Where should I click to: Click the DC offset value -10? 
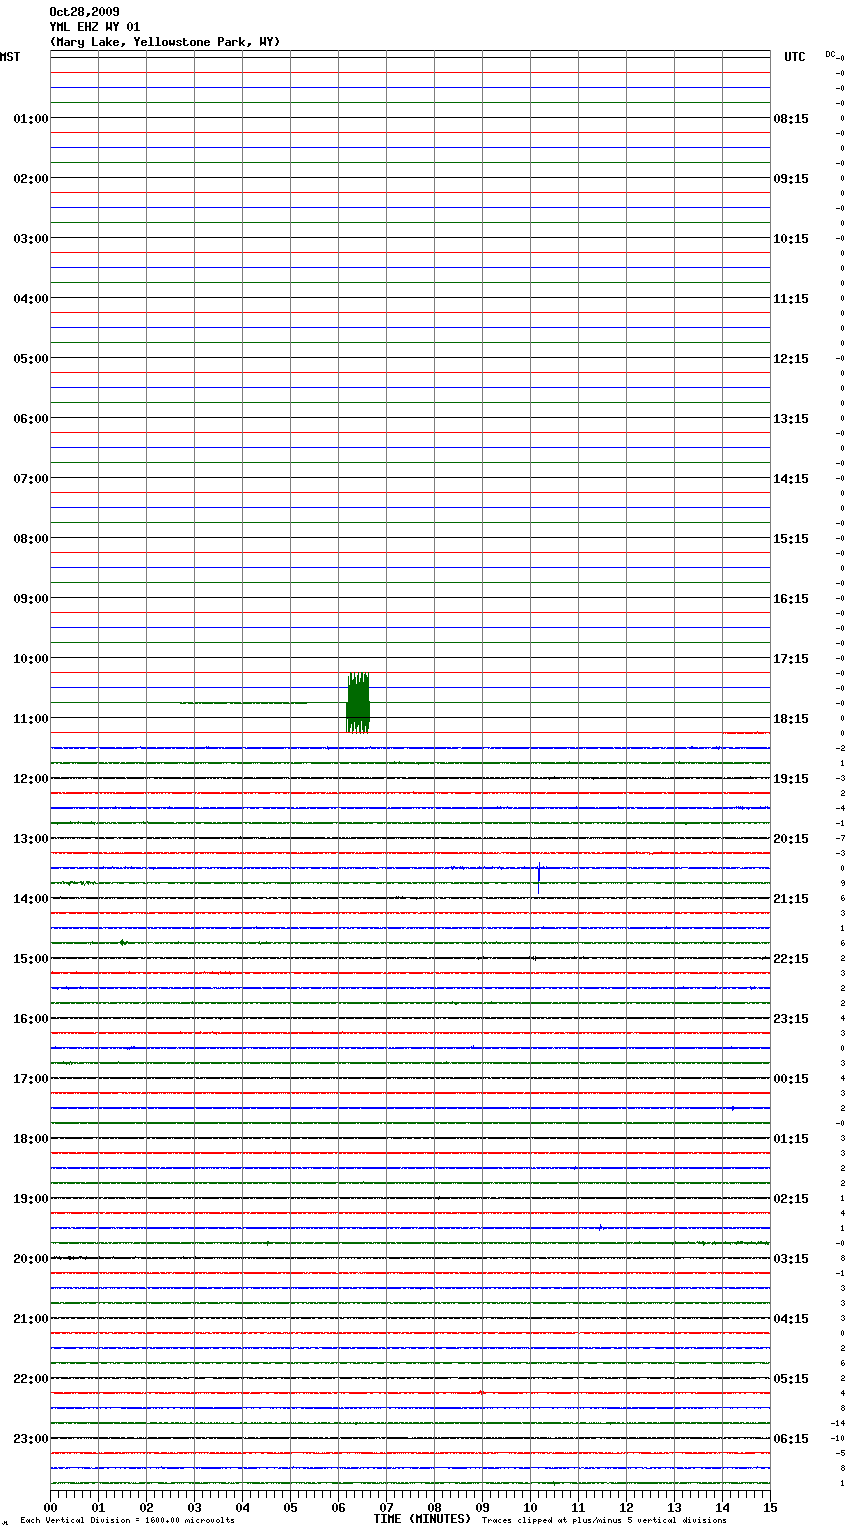[x=838, y=1438]
